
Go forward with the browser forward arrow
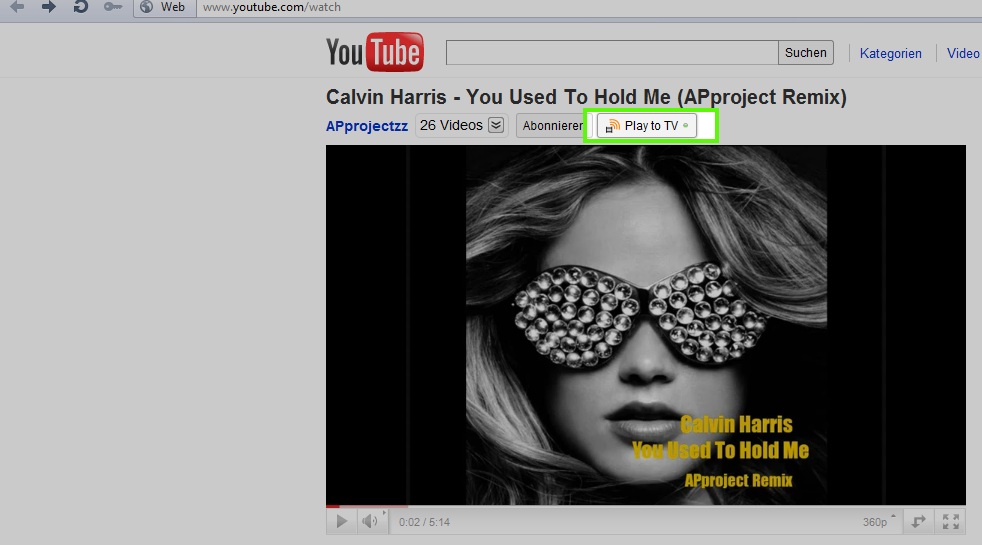click(x=48, y=7)
